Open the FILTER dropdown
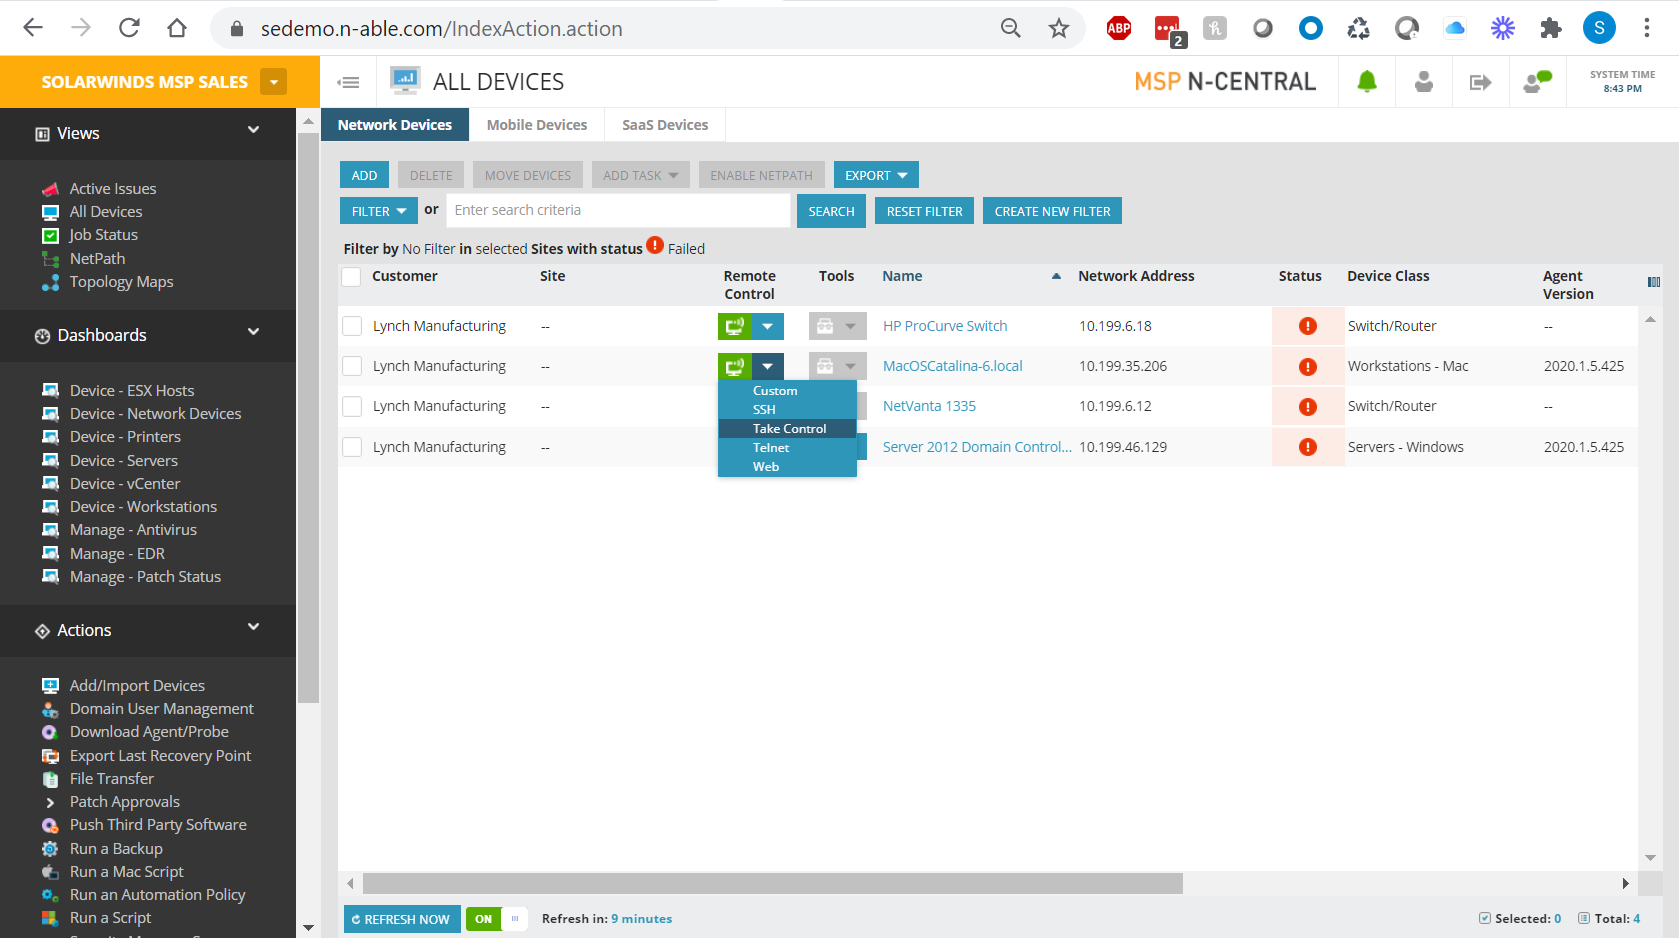The width and height of the screenshot is (1679, 938). (378, 211)
